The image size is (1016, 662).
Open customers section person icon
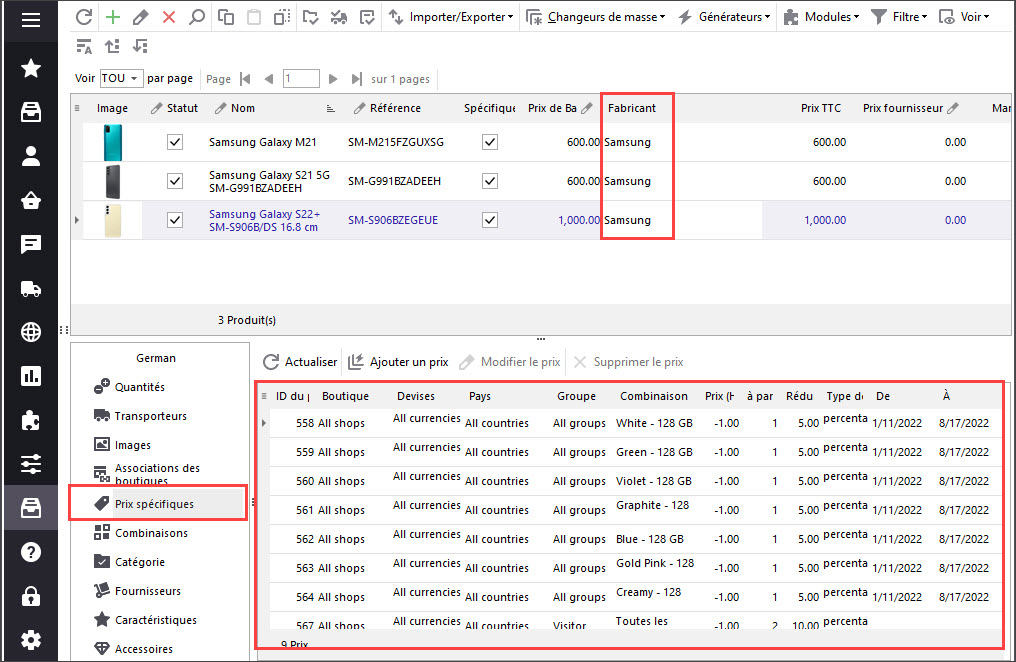(30, 156)
